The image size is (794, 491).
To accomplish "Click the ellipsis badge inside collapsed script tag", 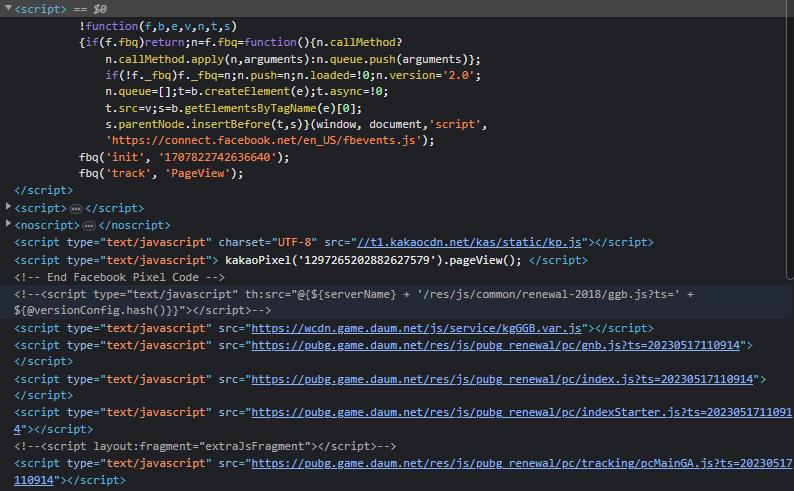I will click(76, 209).
